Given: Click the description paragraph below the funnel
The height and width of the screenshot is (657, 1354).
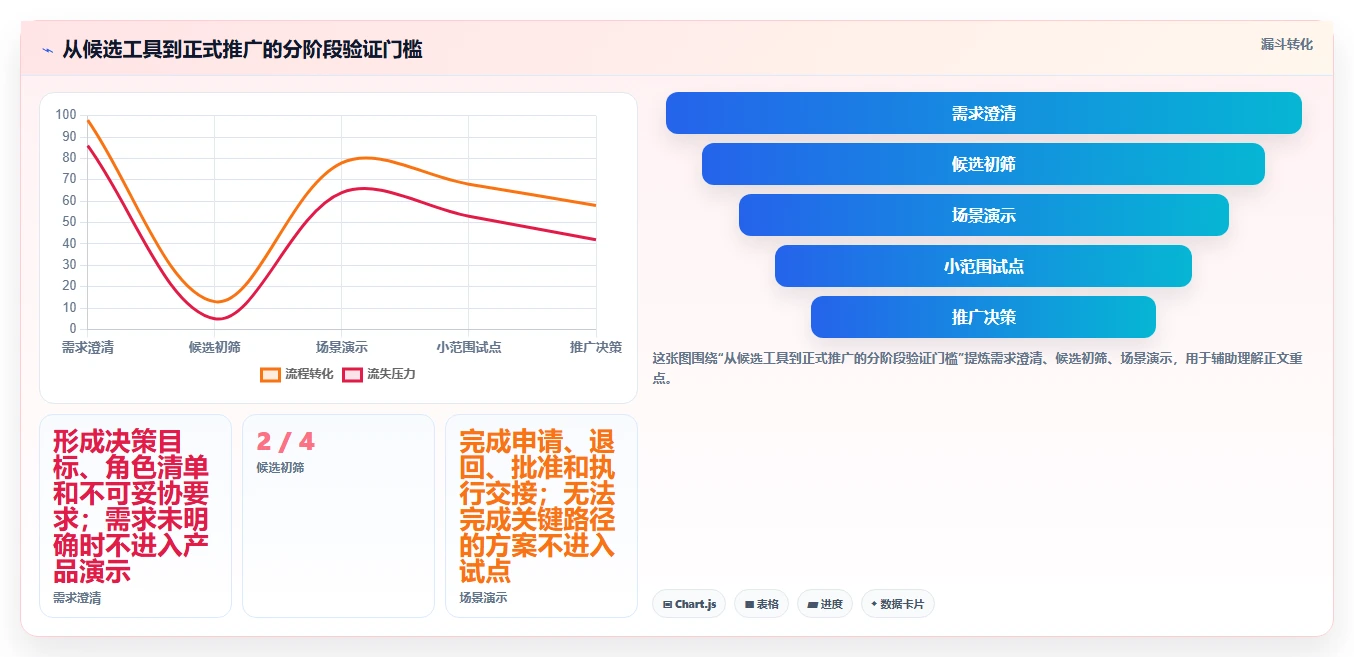Looking at the screenshot, I should (977, 367).
